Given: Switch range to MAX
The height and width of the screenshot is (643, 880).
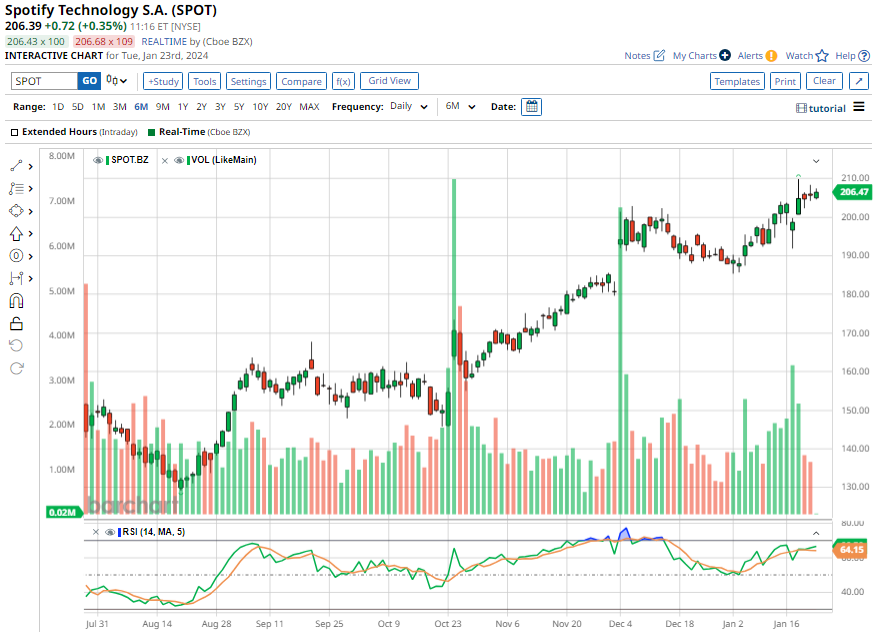Looking at the screenshot, I should pyautogui.click(x=309, y=107).
